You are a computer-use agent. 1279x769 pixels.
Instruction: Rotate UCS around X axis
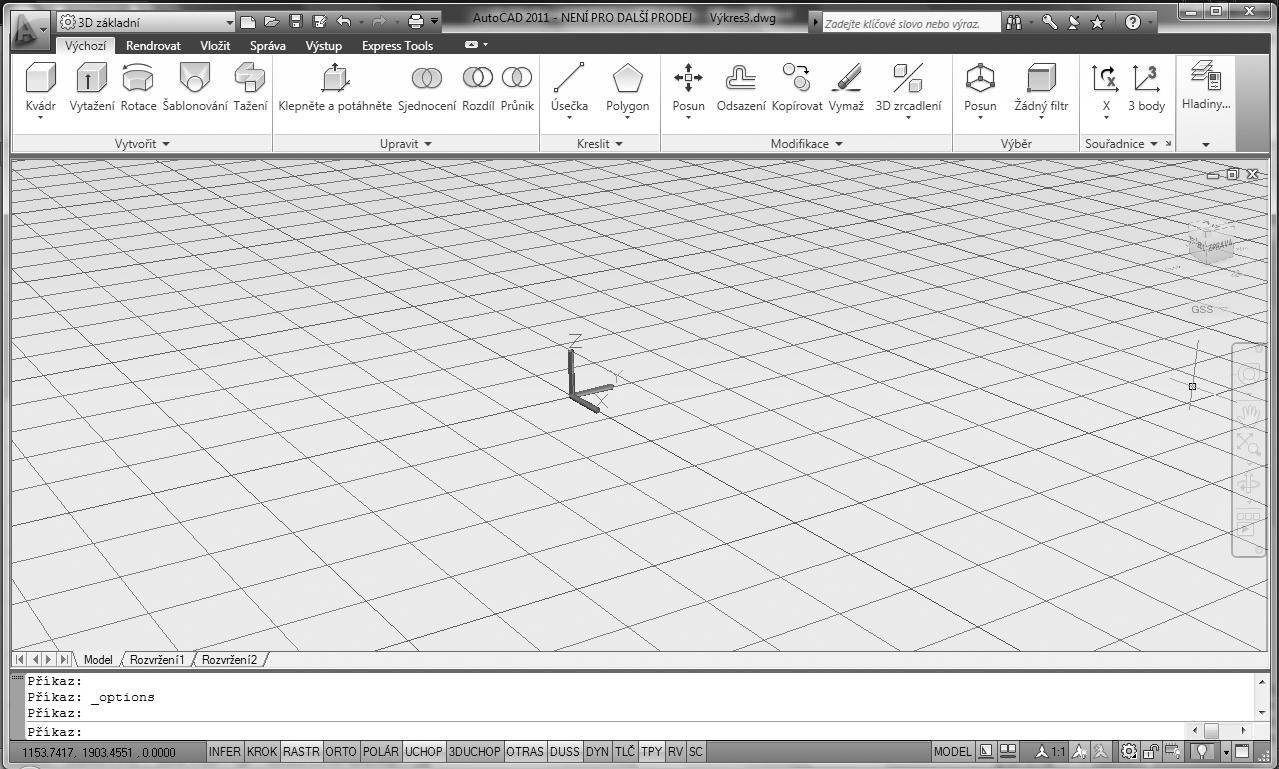1106,88
